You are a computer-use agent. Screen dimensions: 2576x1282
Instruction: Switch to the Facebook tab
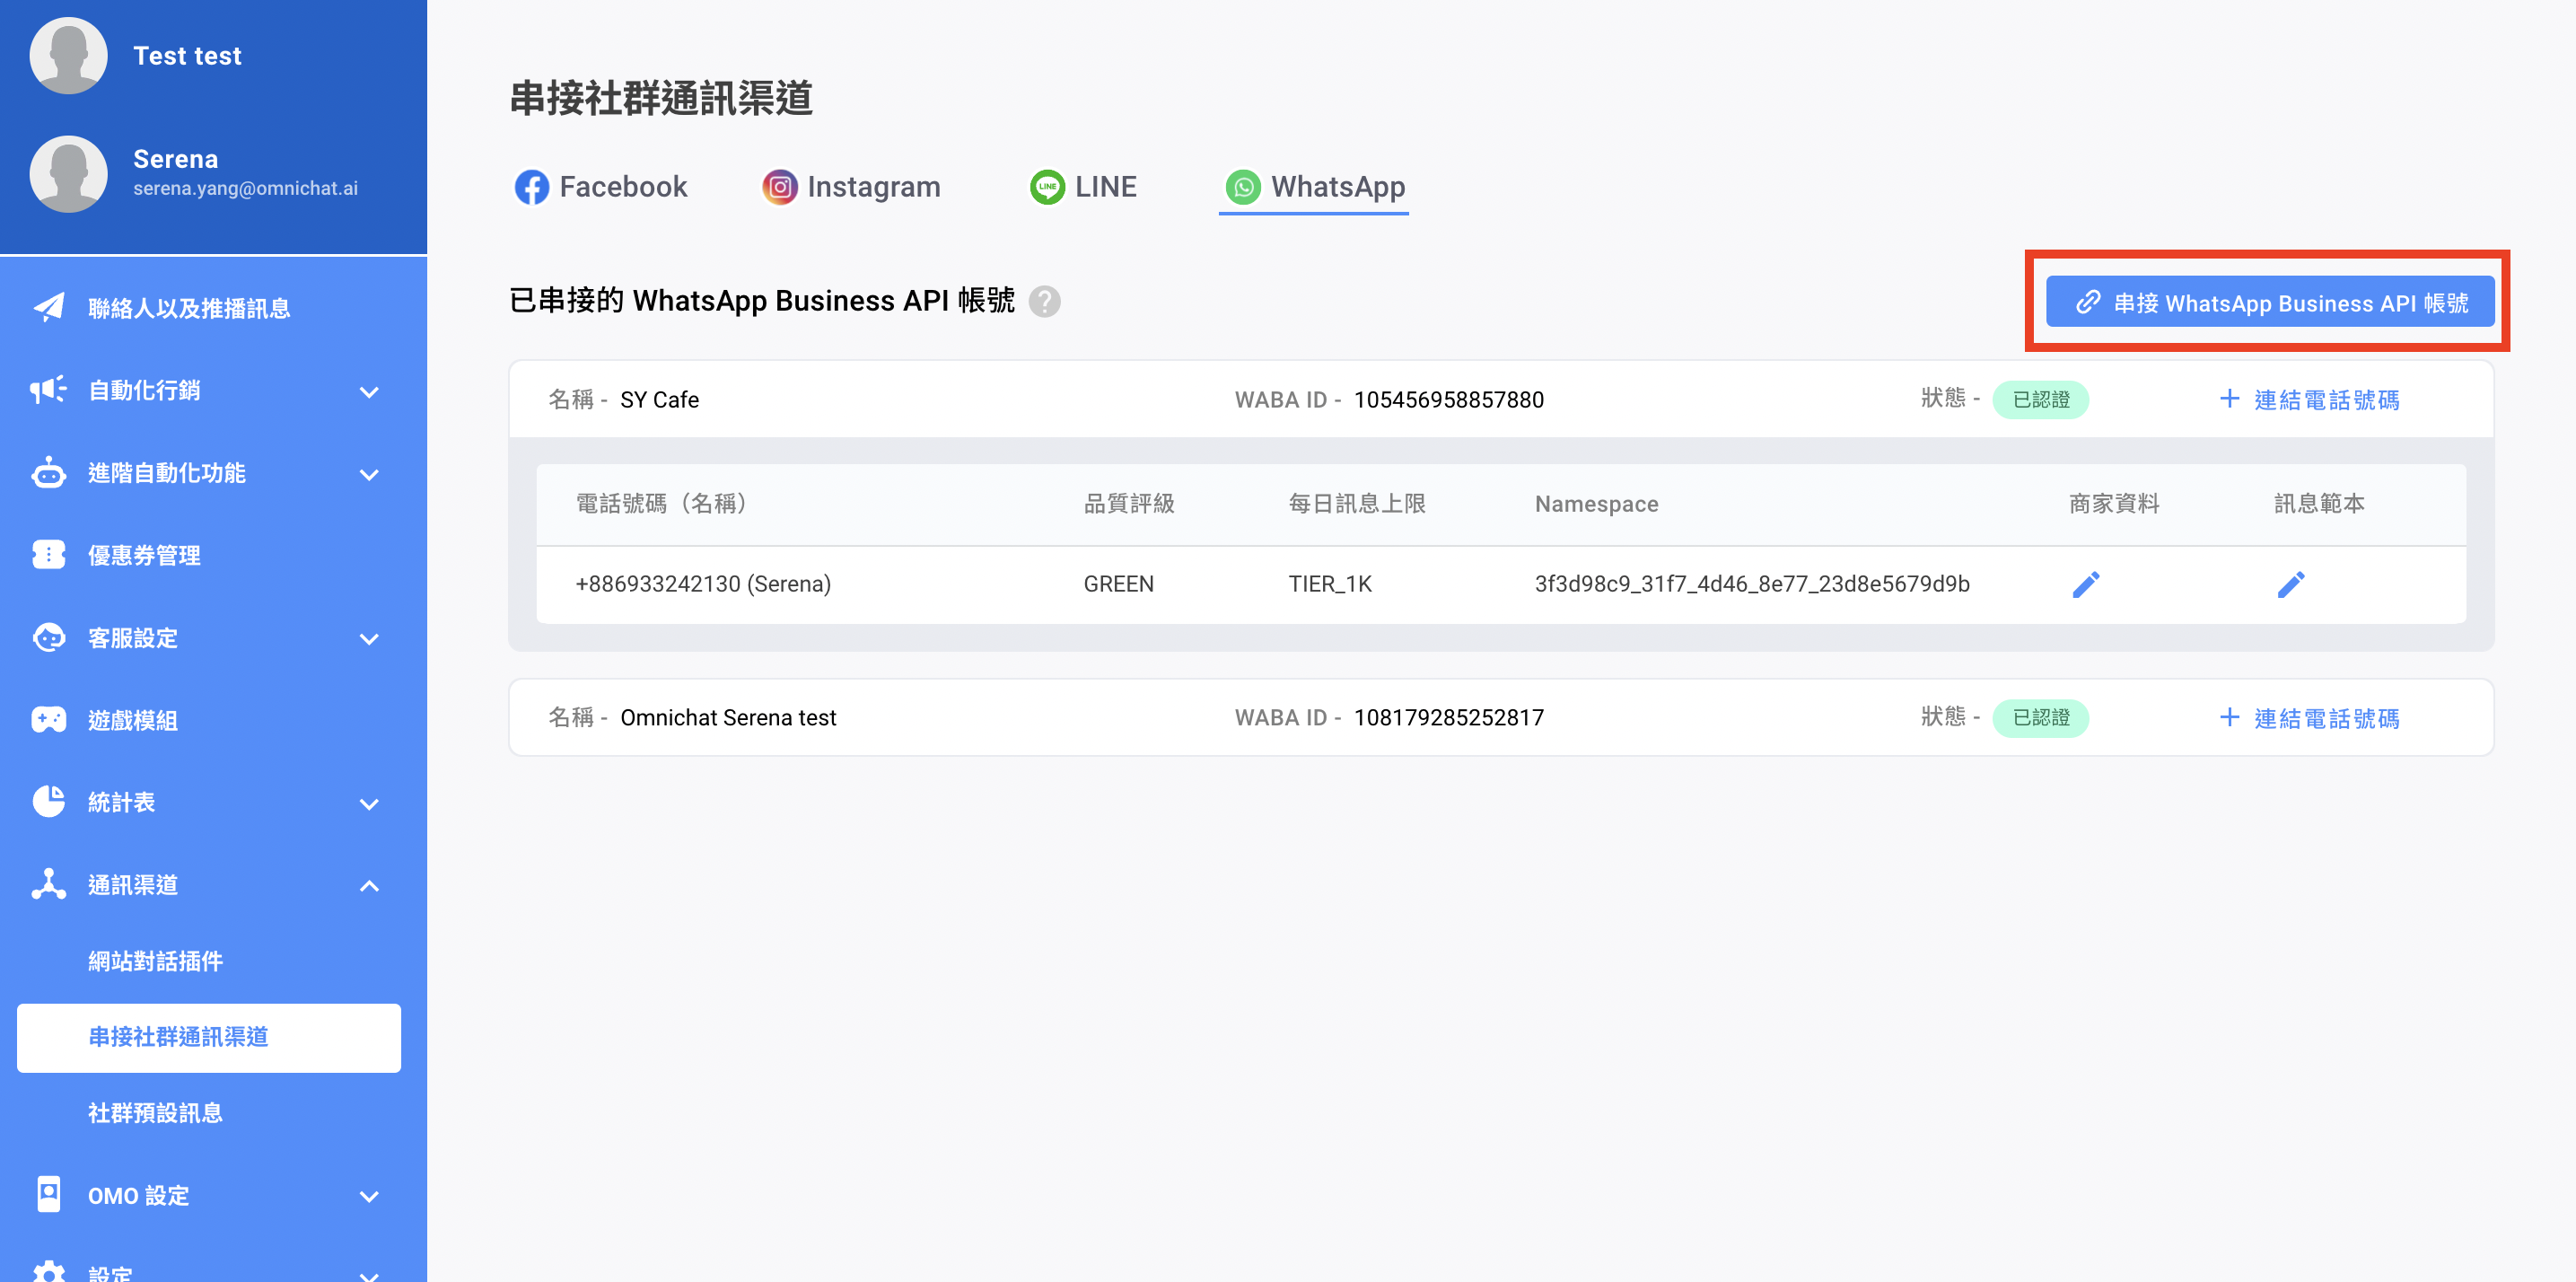[x=601, y=187]
